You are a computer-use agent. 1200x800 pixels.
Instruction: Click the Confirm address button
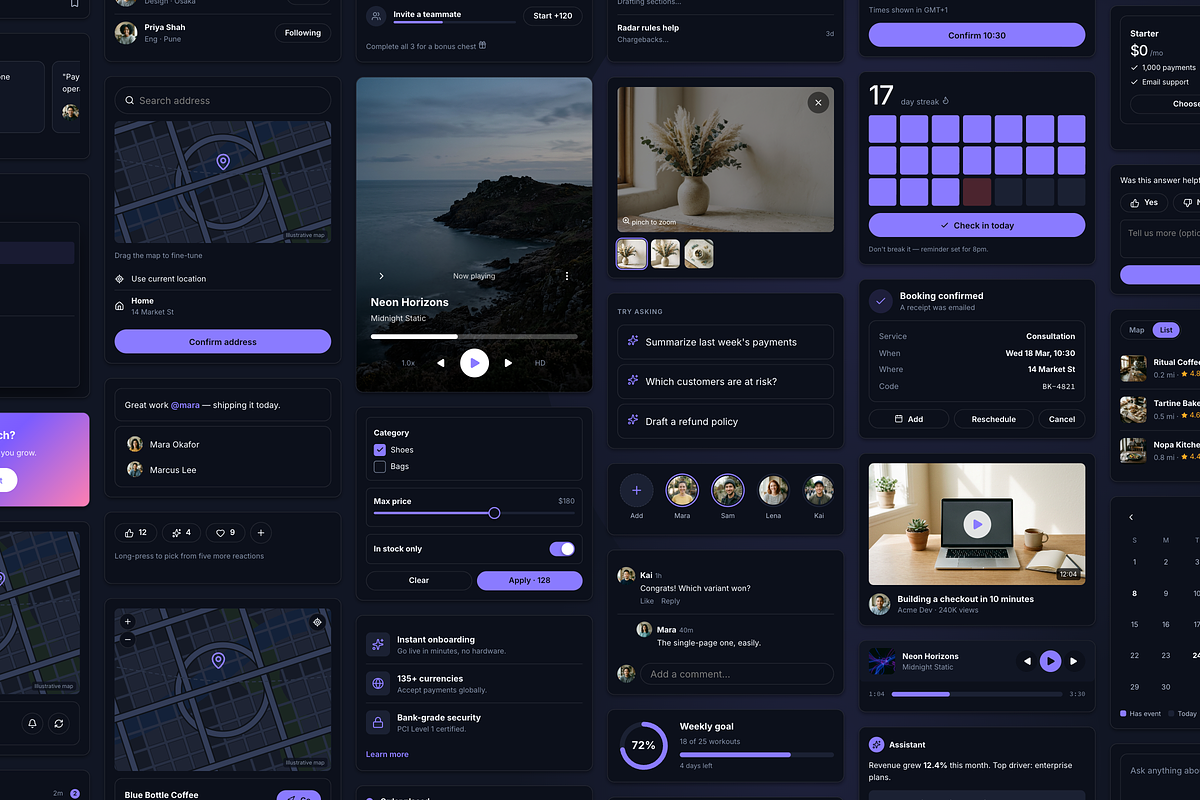point(223,342)
